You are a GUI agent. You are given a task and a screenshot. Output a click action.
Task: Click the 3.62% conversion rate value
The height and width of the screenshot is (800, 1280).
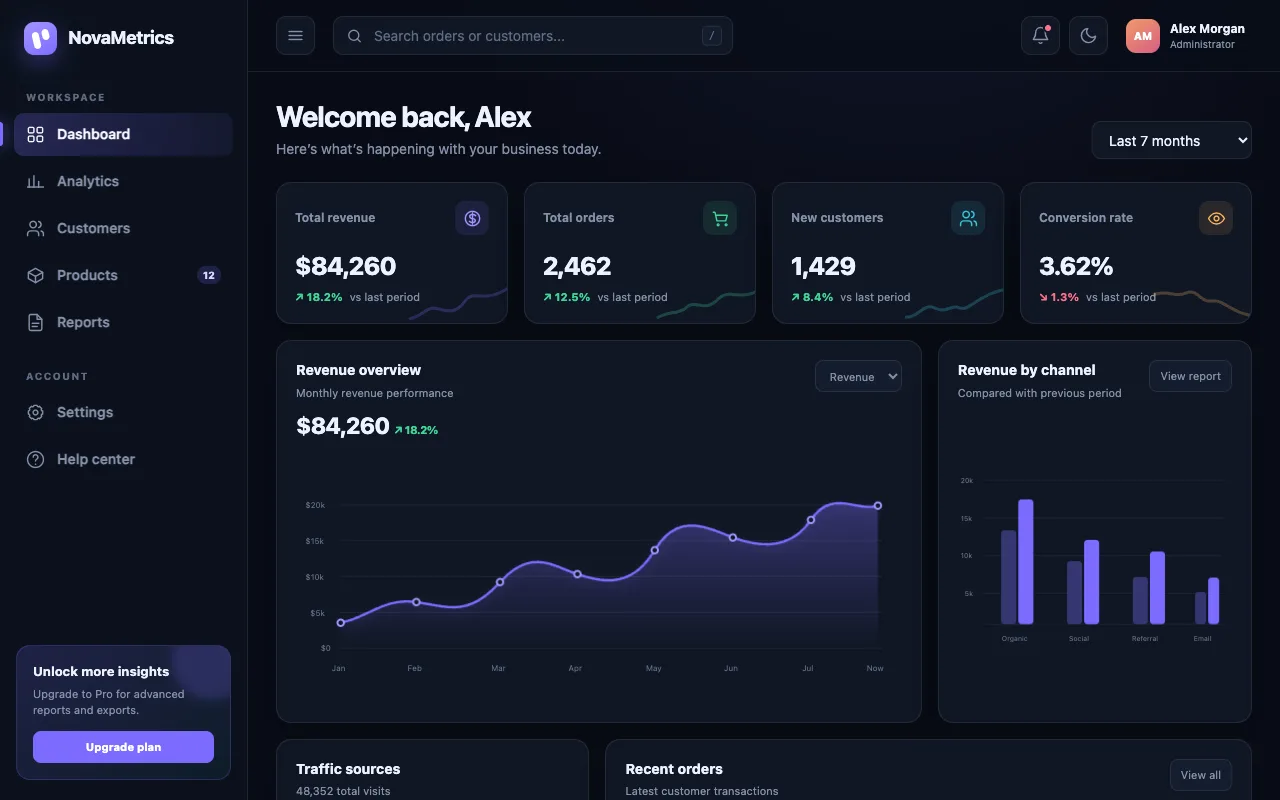pos(1076,266)
